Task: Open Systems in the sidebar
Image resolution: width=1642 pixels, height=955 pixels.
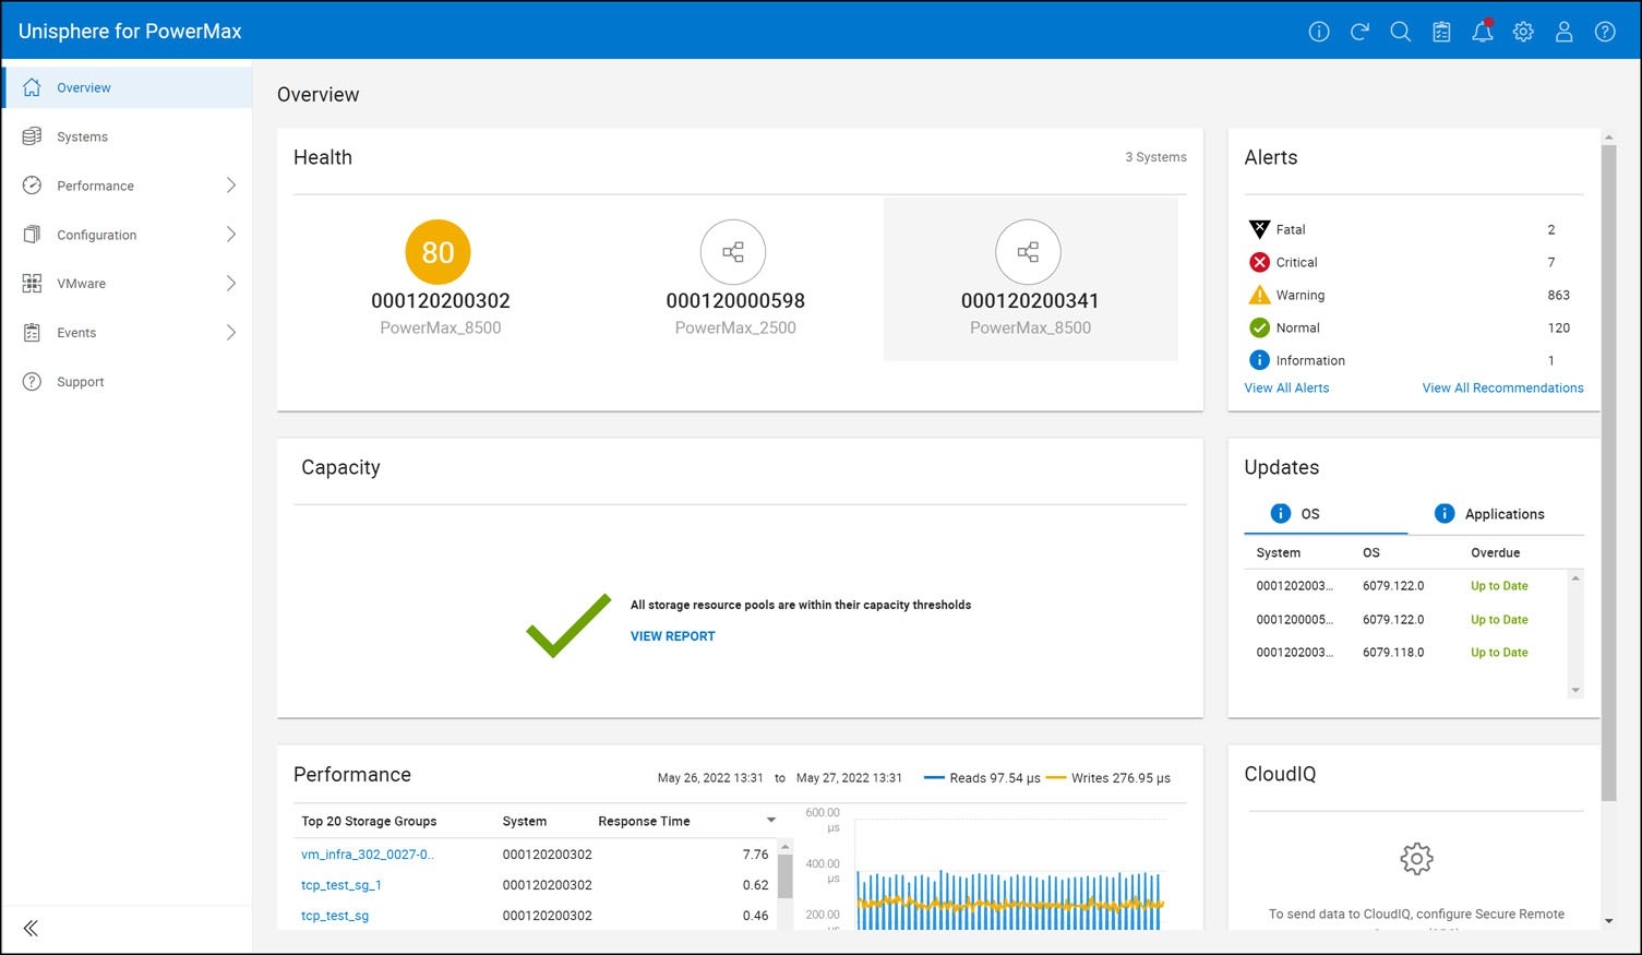Action: pos(128,137)
